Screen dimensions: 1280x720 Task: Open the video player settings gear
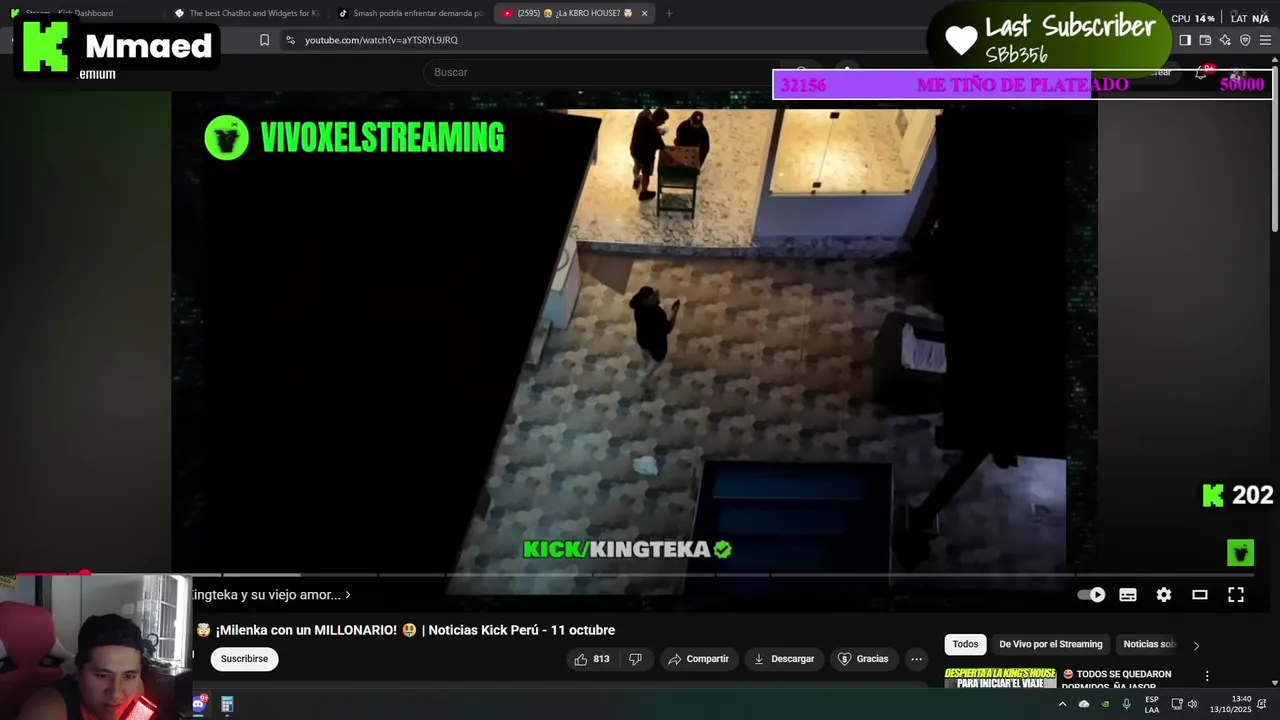1164,595
